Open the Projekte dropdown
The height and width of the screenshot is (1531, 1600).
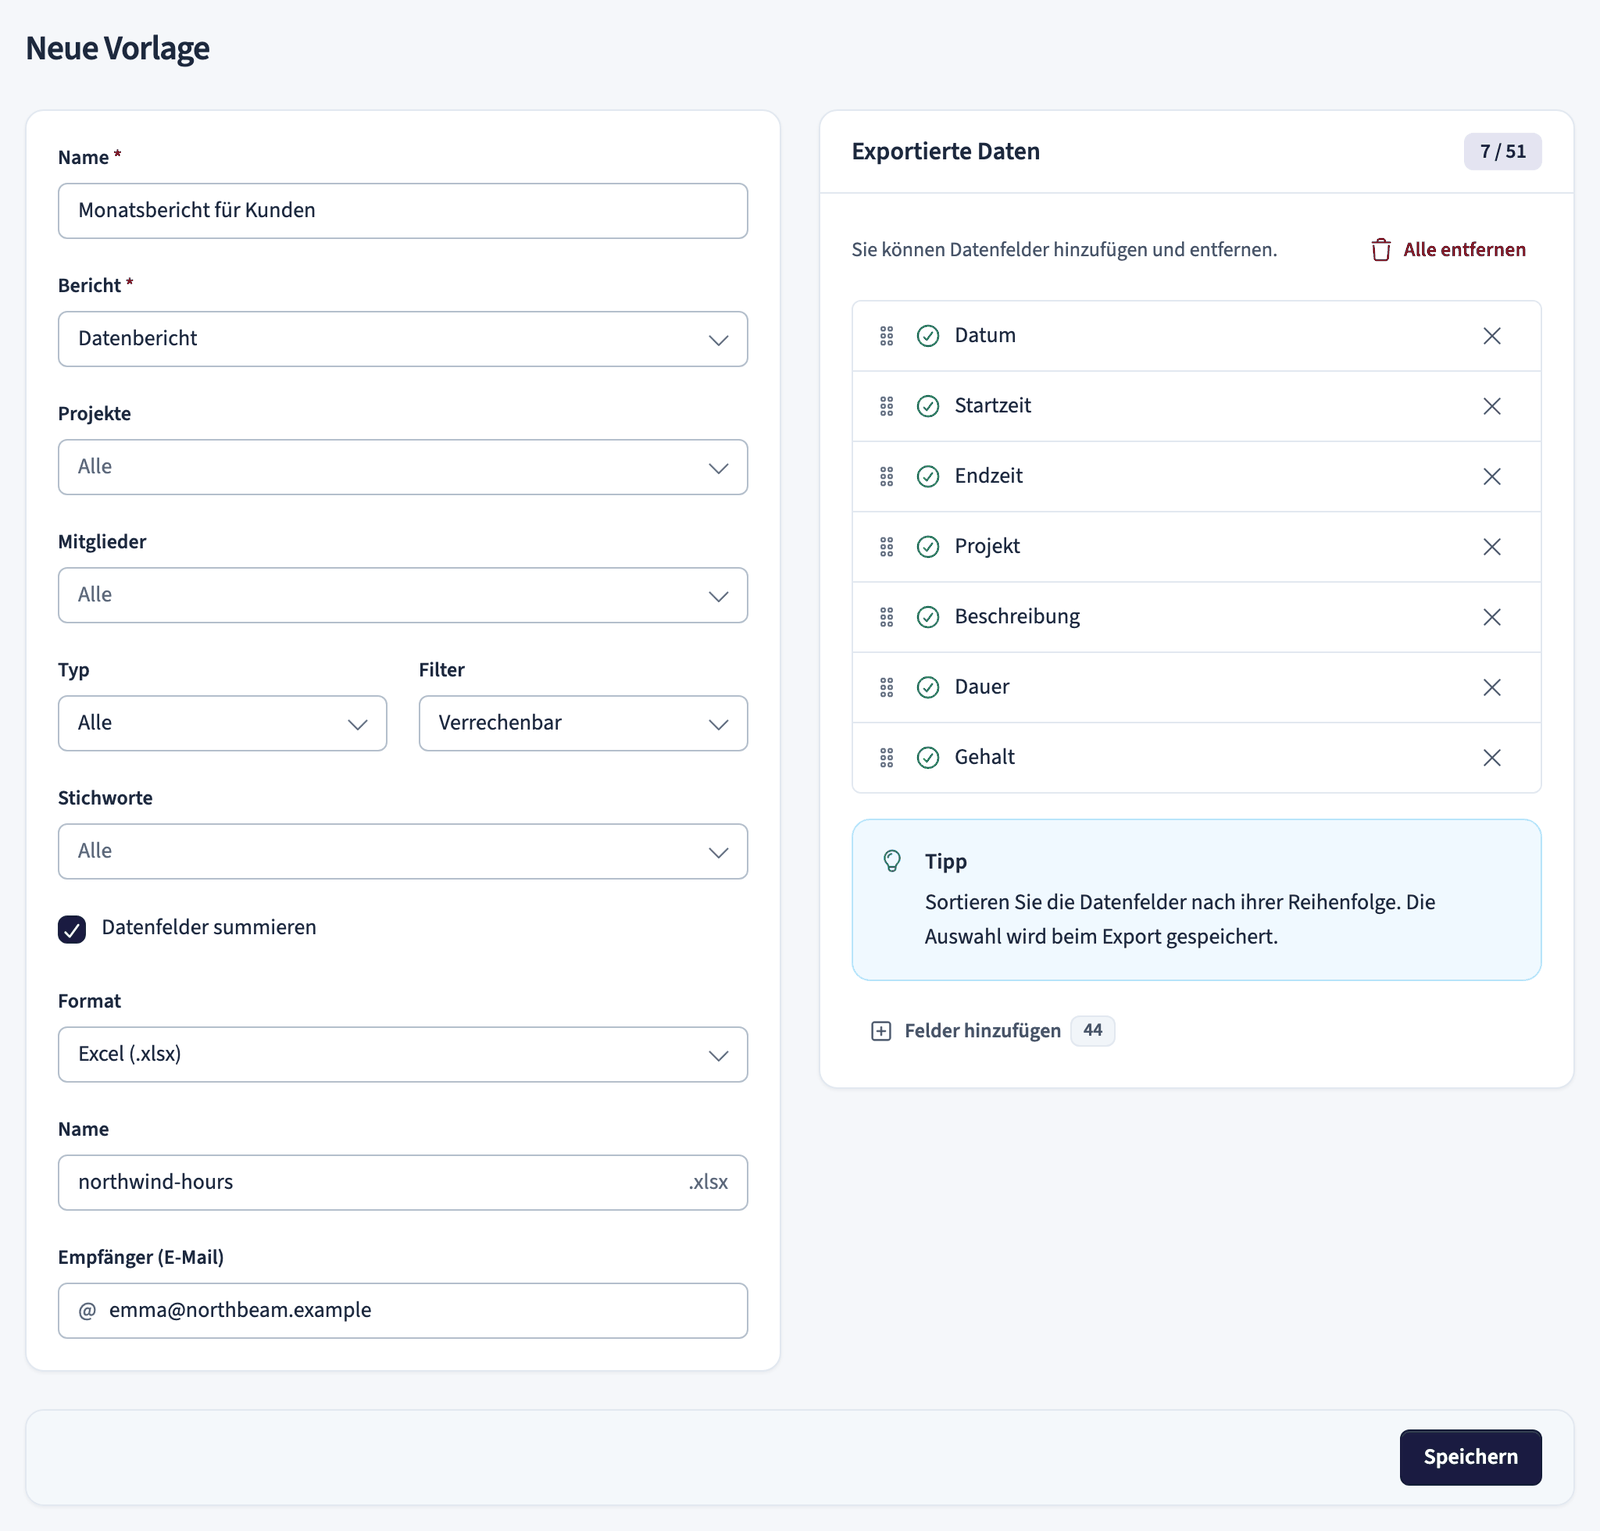(x=403, y=467)
